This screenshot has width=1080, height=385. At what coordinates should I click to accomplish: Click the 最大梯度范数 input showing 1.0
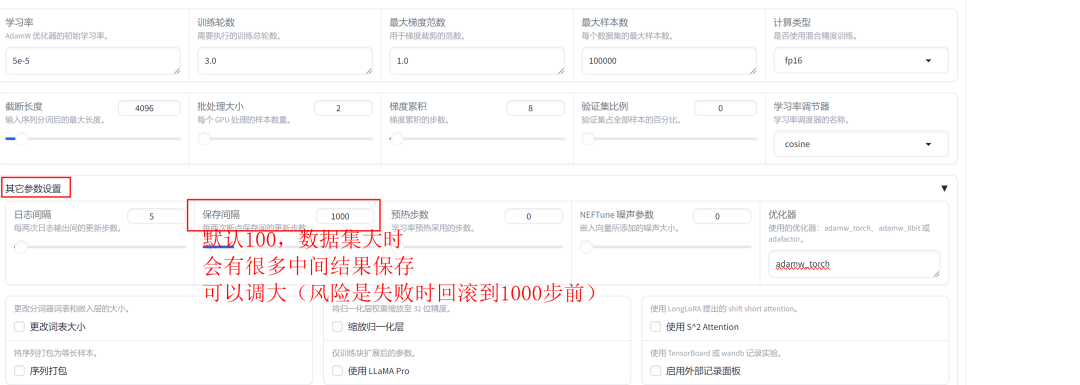(x=477, y=61)
